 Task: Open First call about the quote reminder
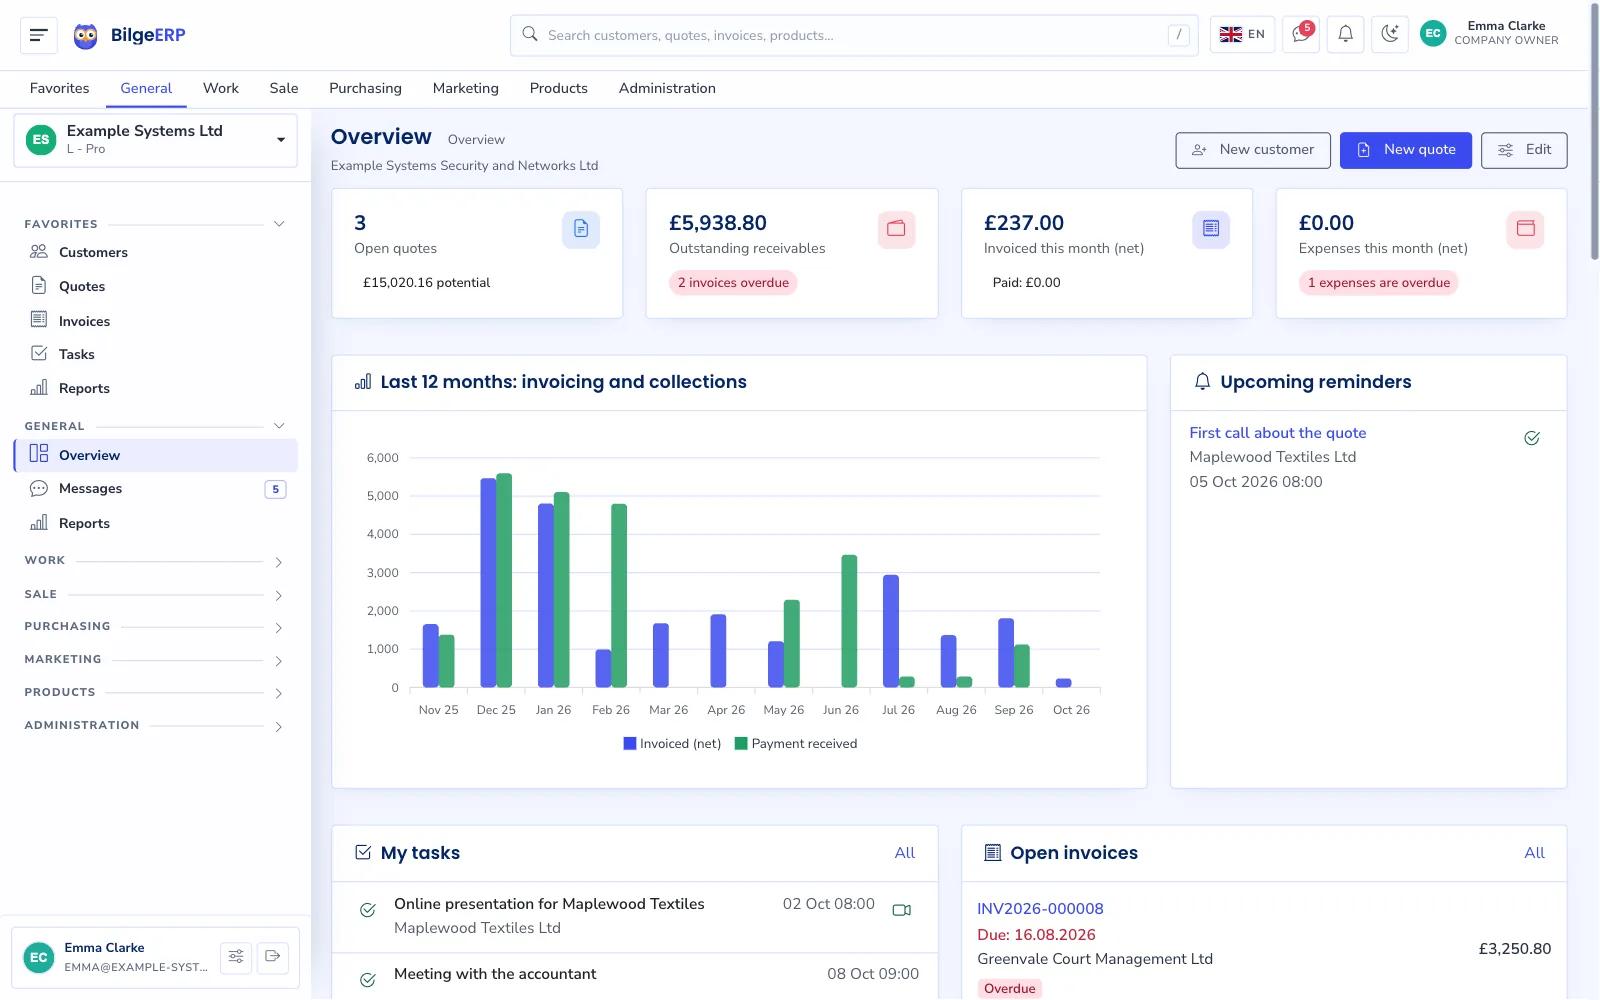coord(1277,433)
